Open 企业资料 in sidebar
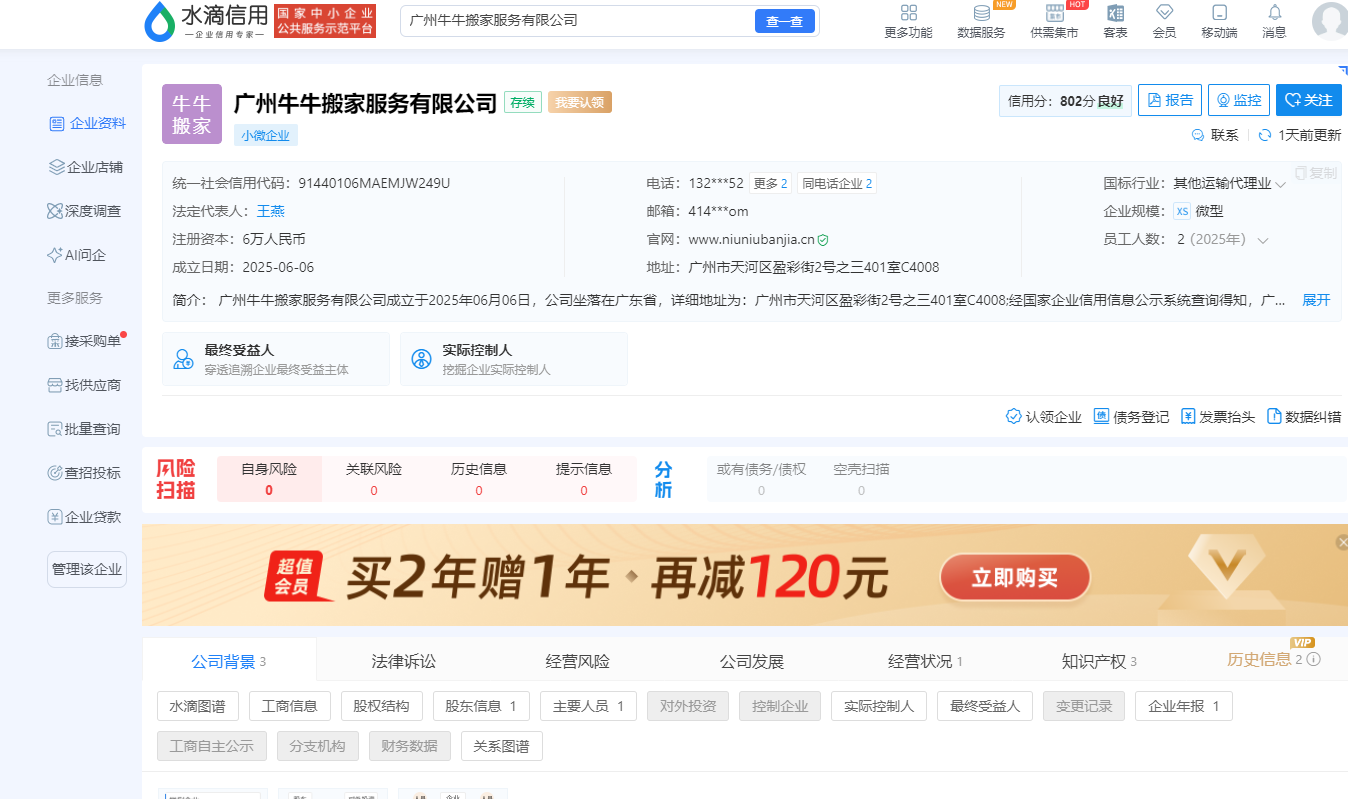1348x799 pixels. pos(87,124)
